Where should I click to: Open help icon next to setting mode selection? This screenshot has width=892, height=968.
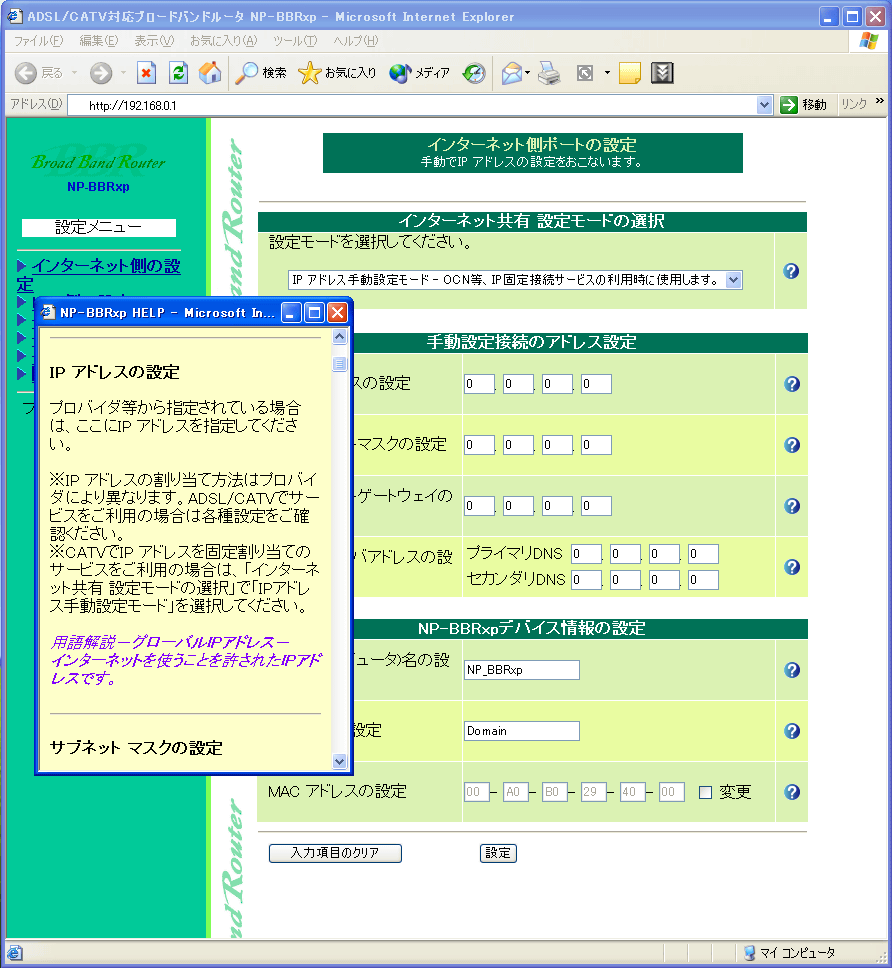pos(791,271)
